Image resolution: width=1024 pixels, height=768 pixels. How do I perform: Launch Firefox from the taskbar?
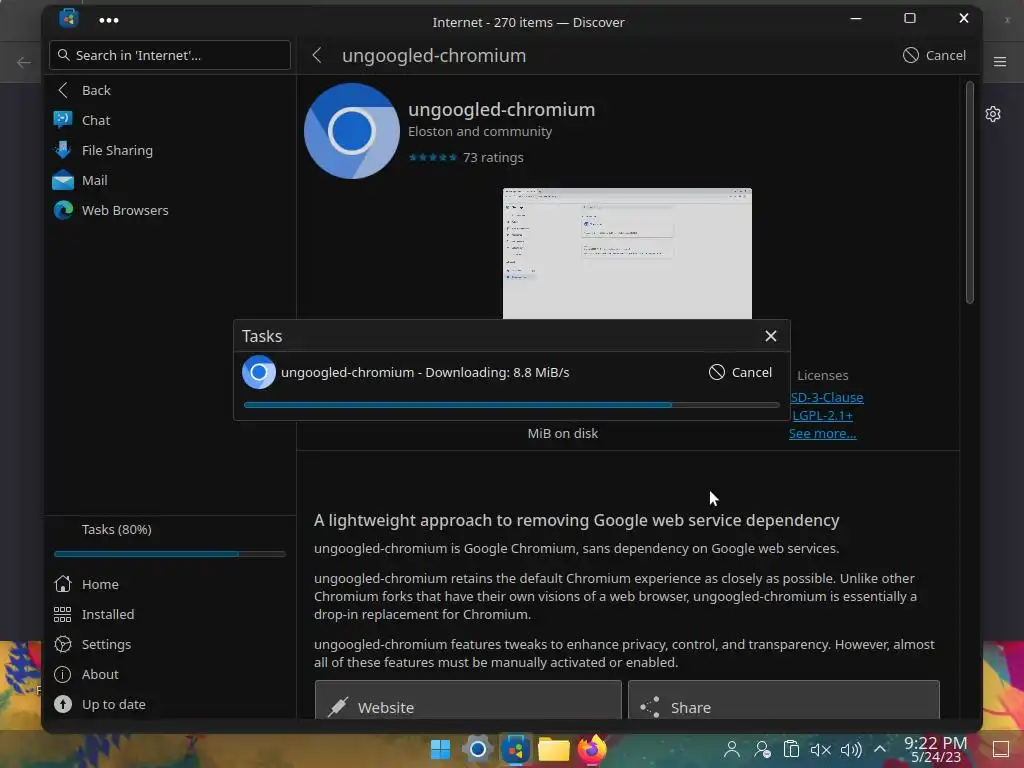(x=592, y=749)
